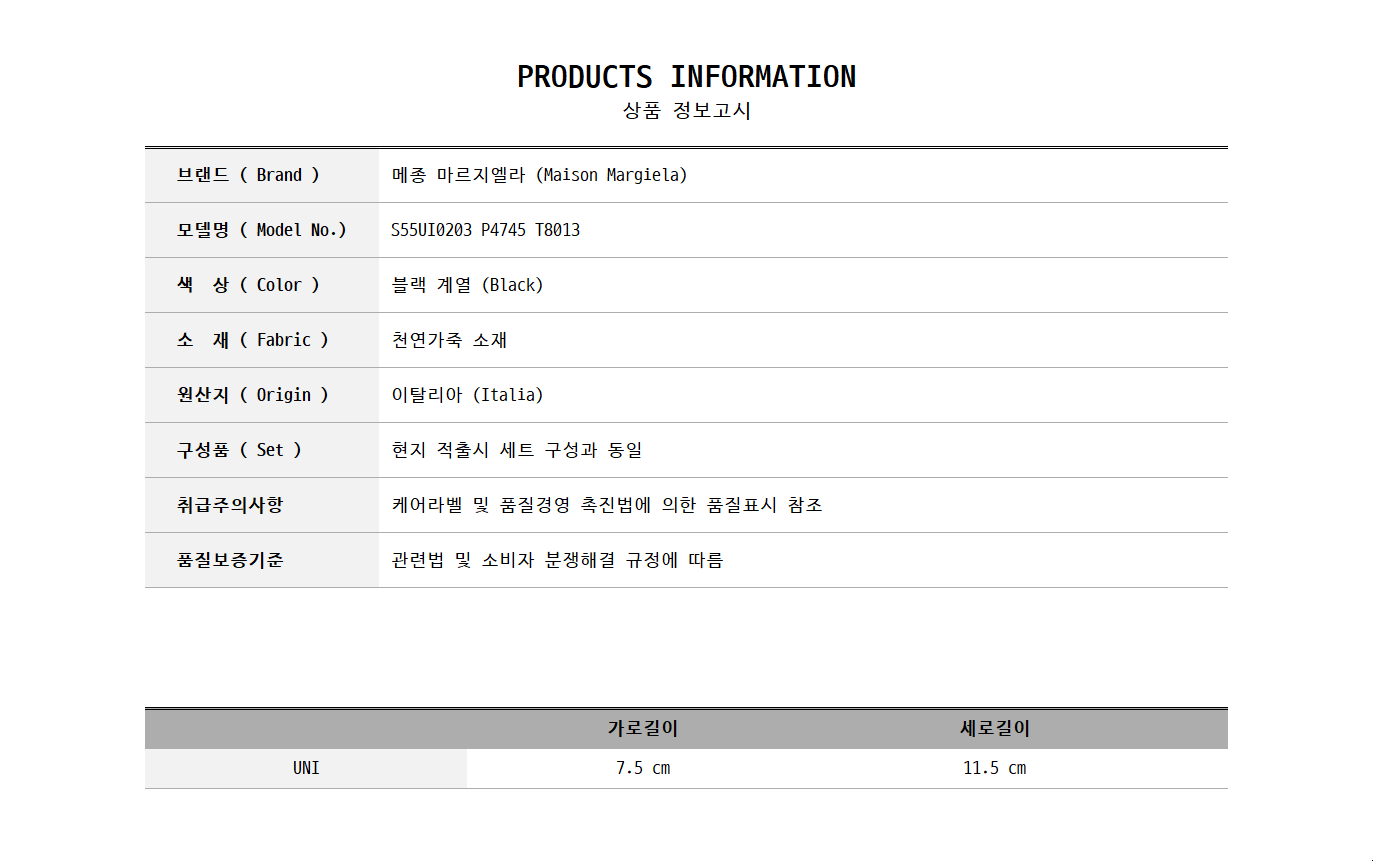Click the 상품 정보고시 subtitle

[686, 111]
